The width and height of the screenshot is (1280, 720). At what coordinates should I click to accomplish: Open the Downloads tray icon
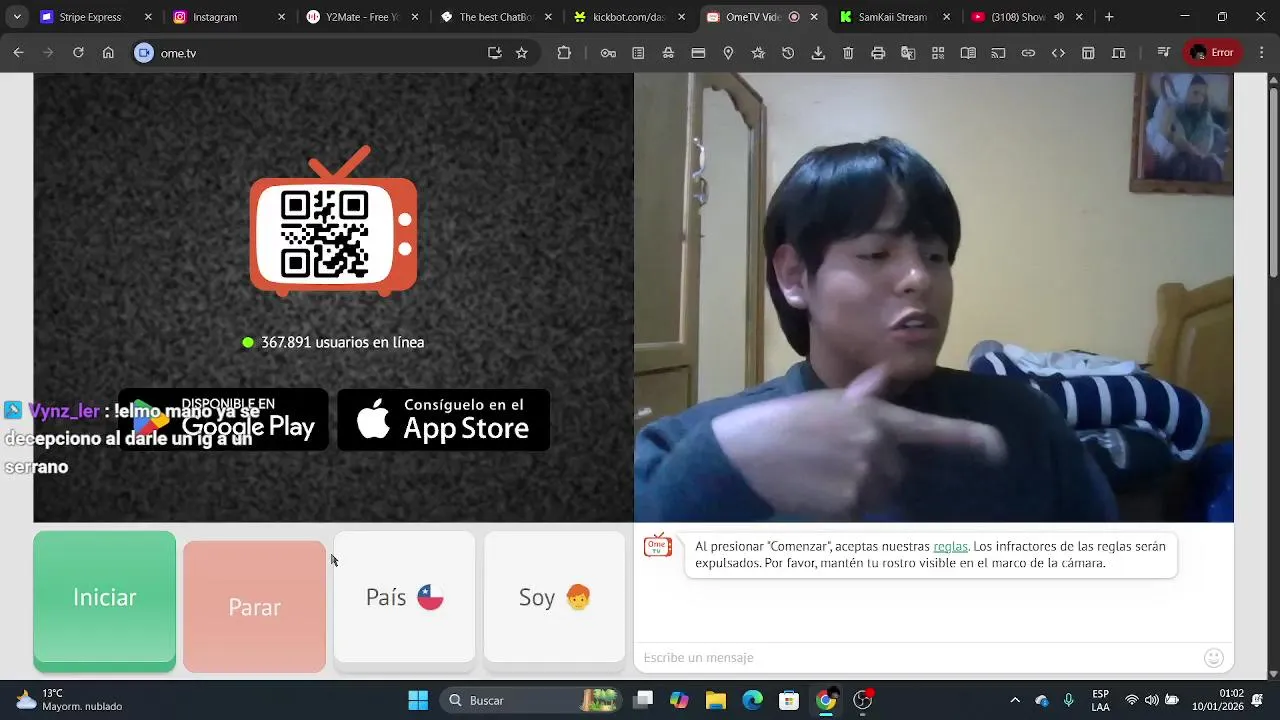pyautogui.click(x=818, y=53)
